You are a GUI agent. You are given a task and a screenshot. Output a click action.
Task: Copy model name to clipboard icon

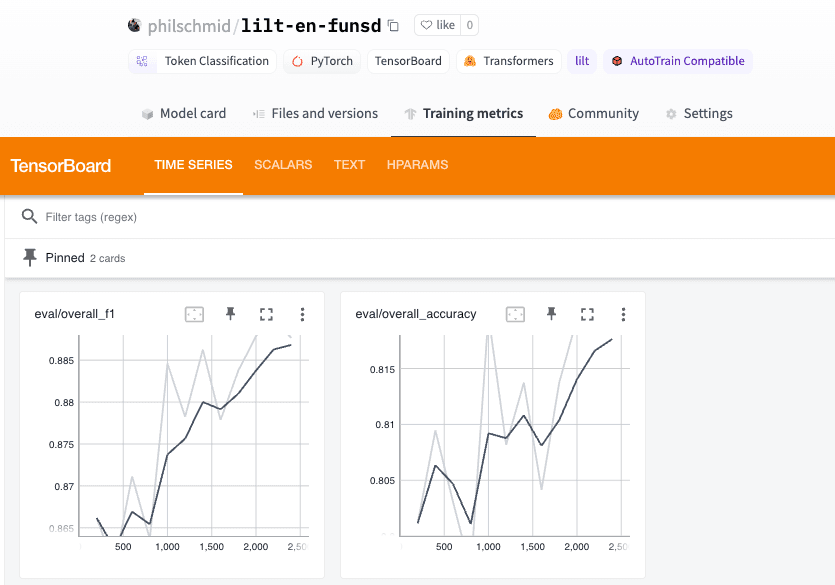(393, 26)
